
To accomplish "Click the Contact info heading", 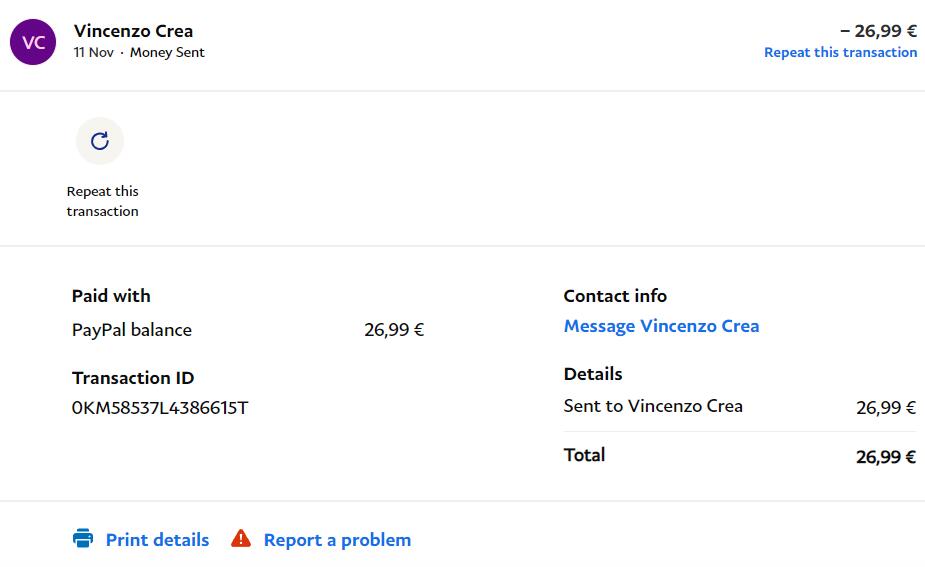I will [x=615, y=296].
